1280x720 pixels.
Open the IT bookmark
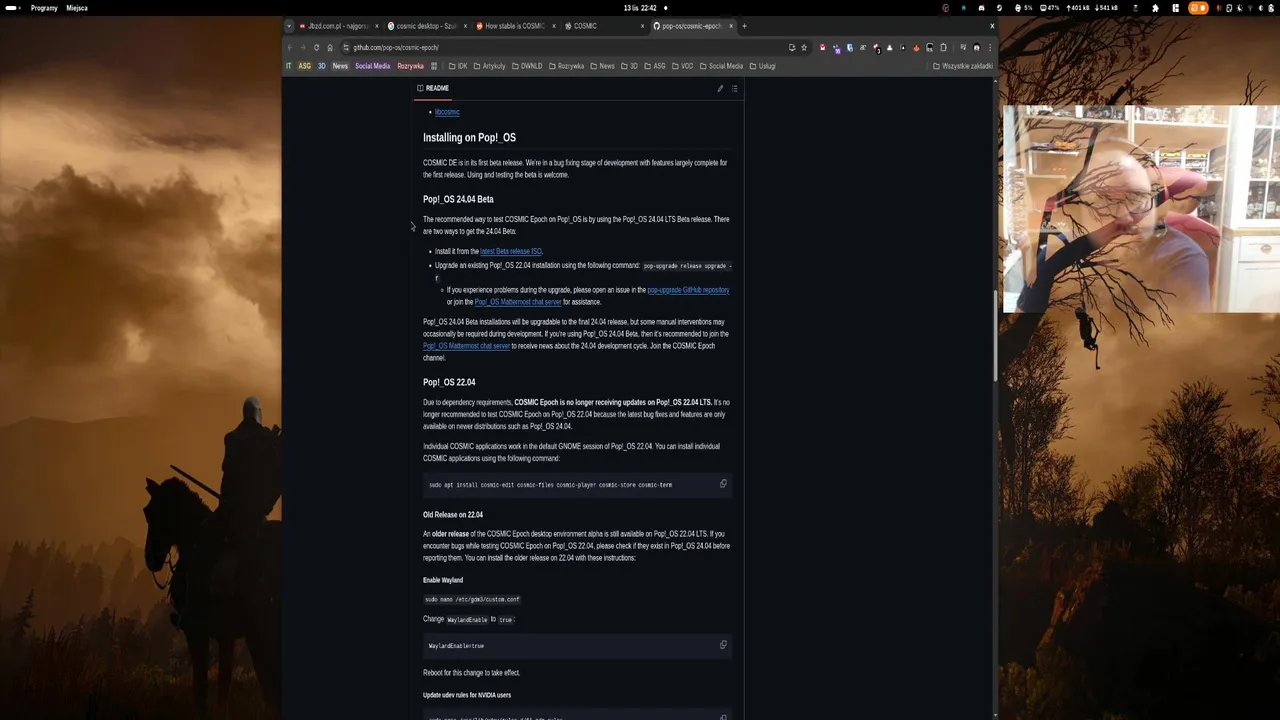click(289, 66)
